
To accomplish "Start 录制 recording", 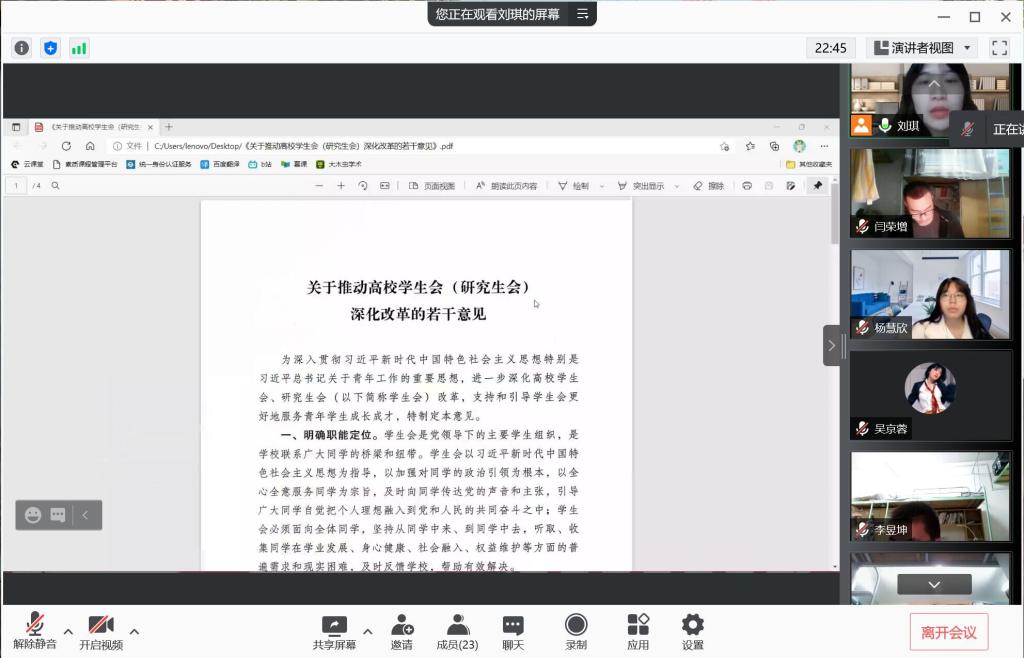I will 576,632.
